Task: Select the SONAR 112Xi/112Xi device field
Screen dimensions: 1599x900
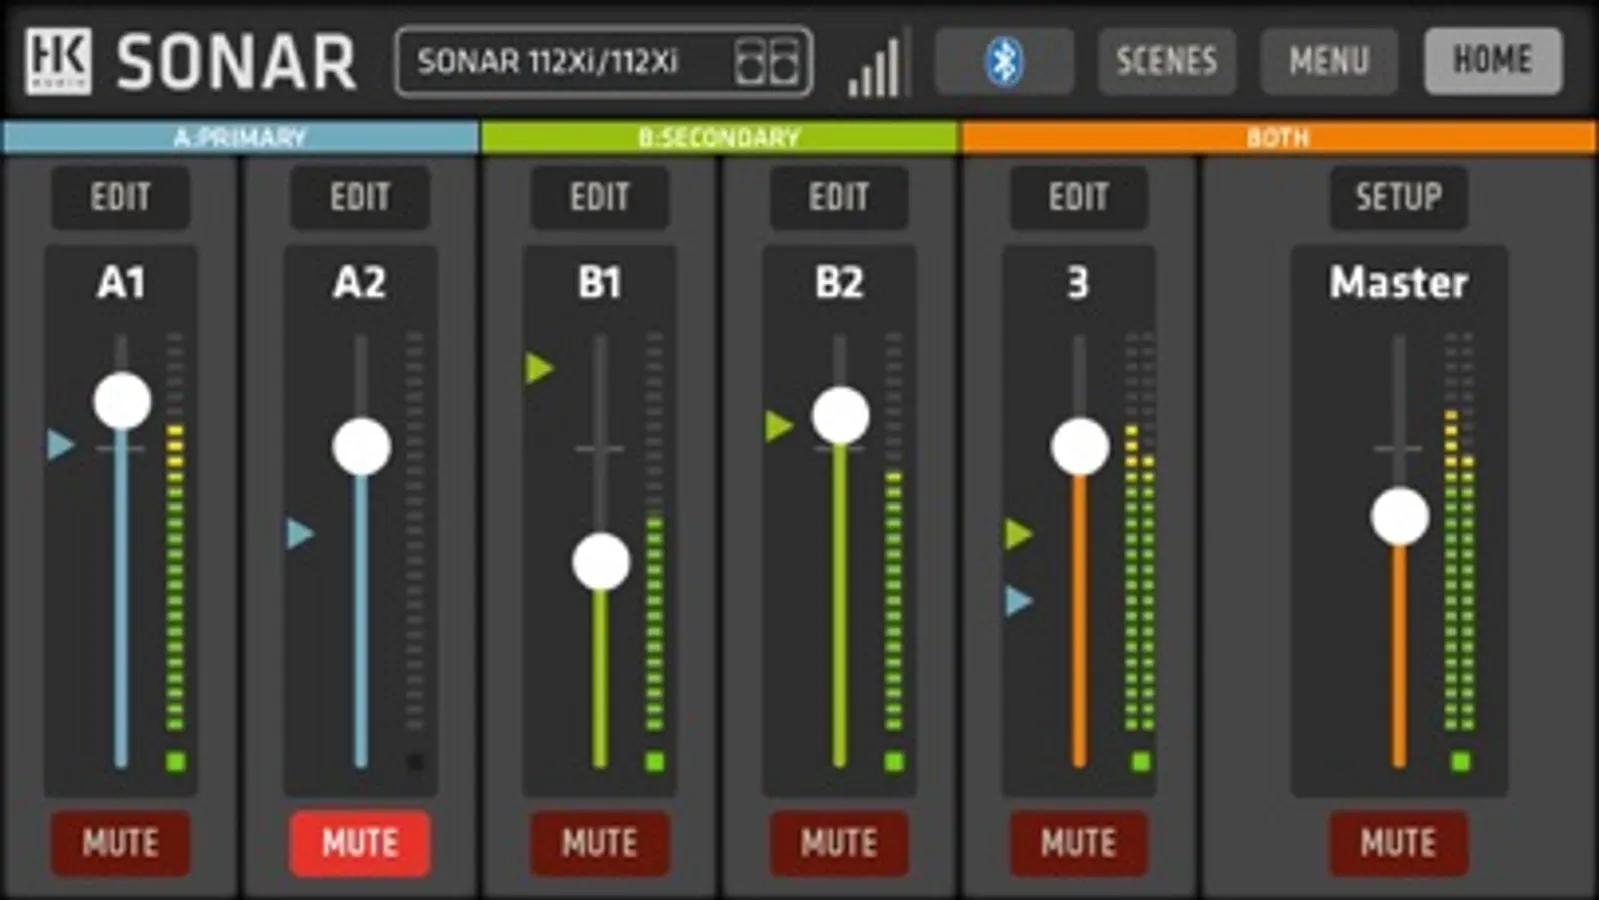Action: (x=604, y=62)
